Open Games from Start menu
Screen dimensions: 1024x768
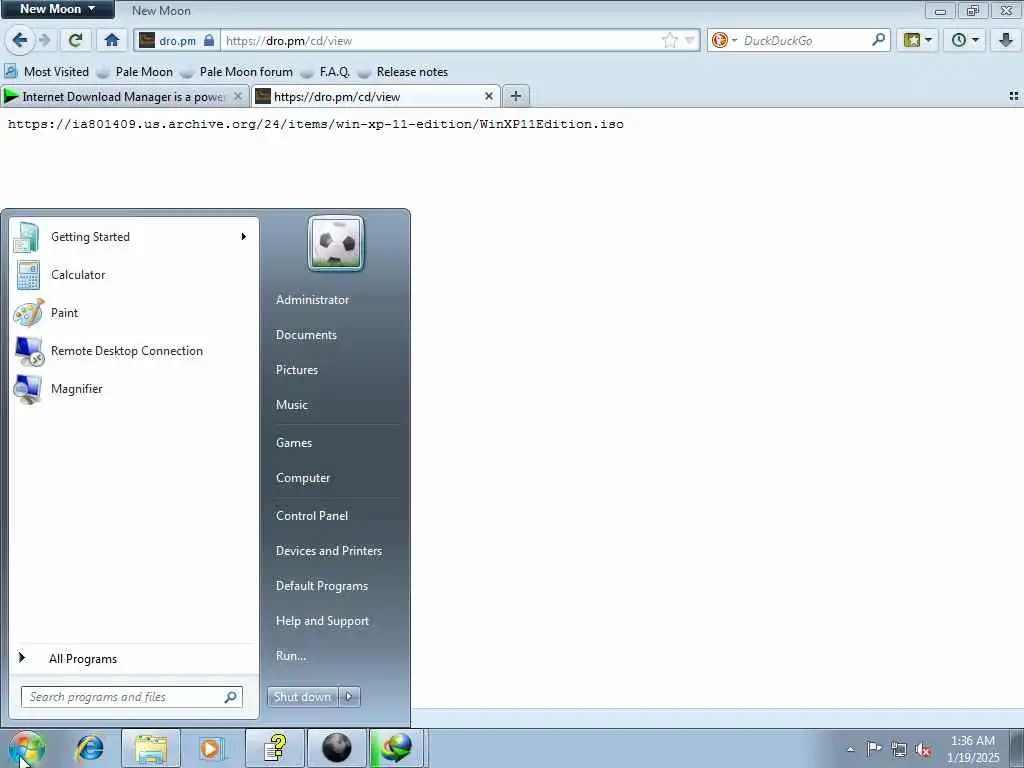(294, 443)
